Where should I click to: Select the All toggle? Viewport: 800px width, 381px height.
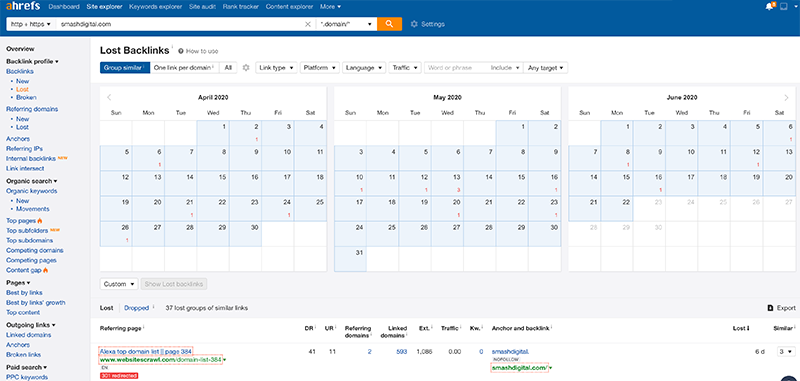click(x=228, y=68)
